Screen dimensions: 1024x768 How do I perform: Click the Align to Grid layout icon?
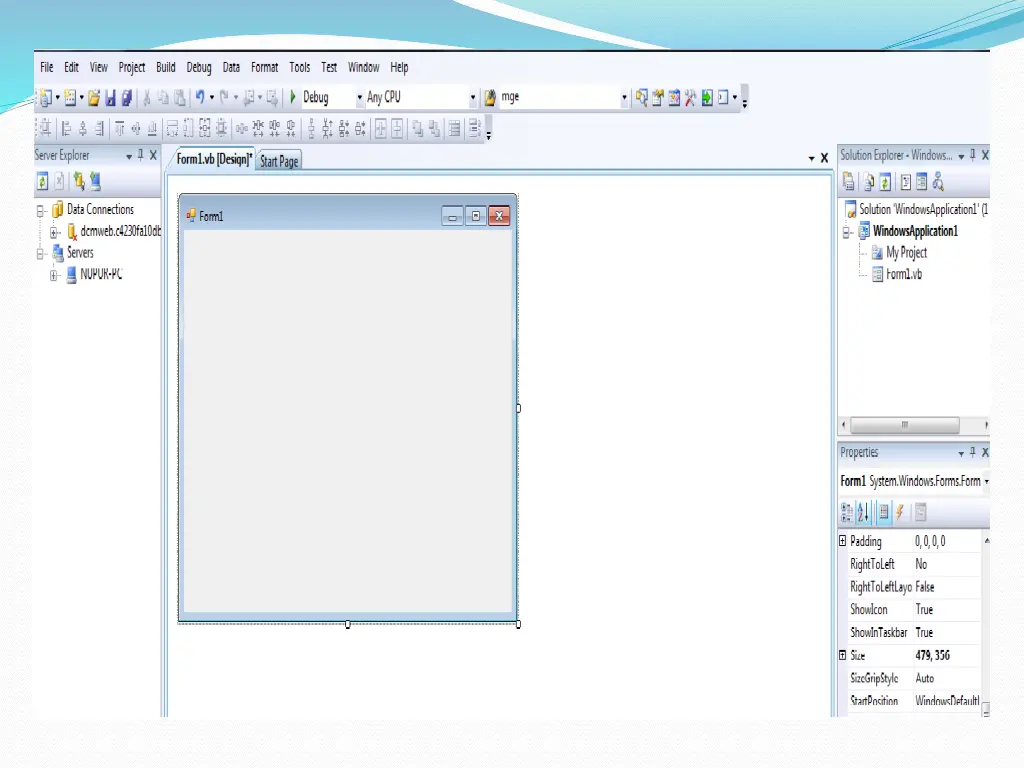tap(45, 129)
